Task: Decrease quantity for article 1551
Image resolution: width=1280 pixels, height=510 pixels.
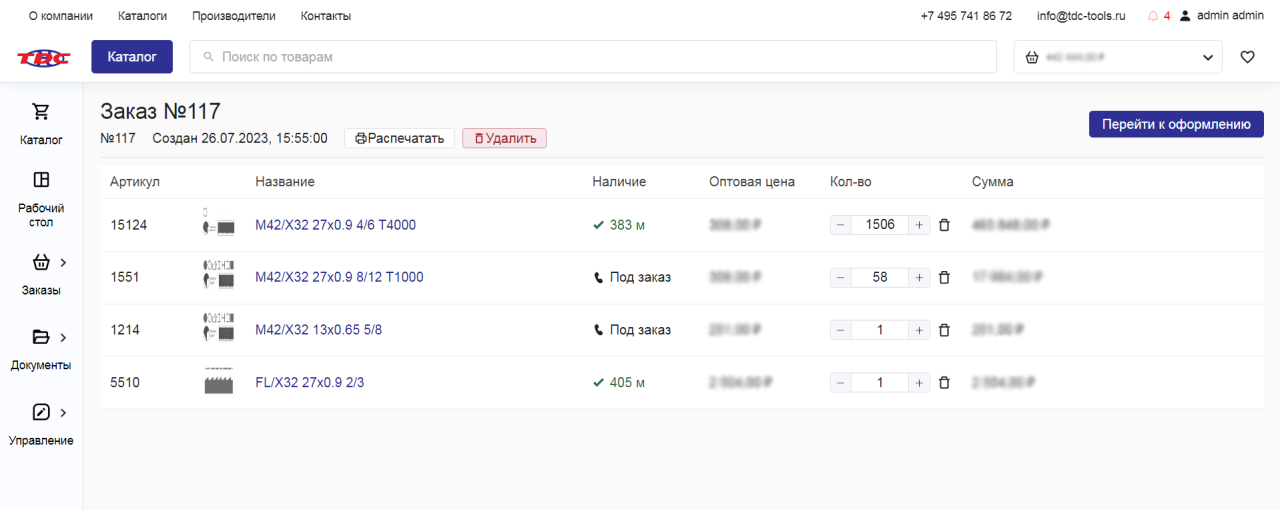Action: (x=841, y=277)
